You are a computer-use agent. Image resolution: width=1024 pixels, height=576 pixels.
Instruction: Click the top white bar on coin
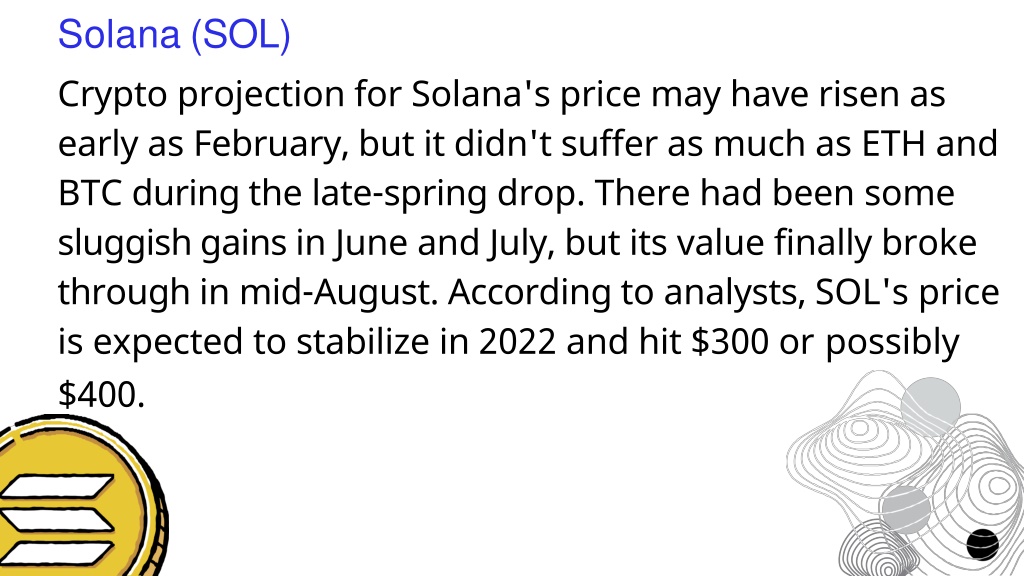57,487
